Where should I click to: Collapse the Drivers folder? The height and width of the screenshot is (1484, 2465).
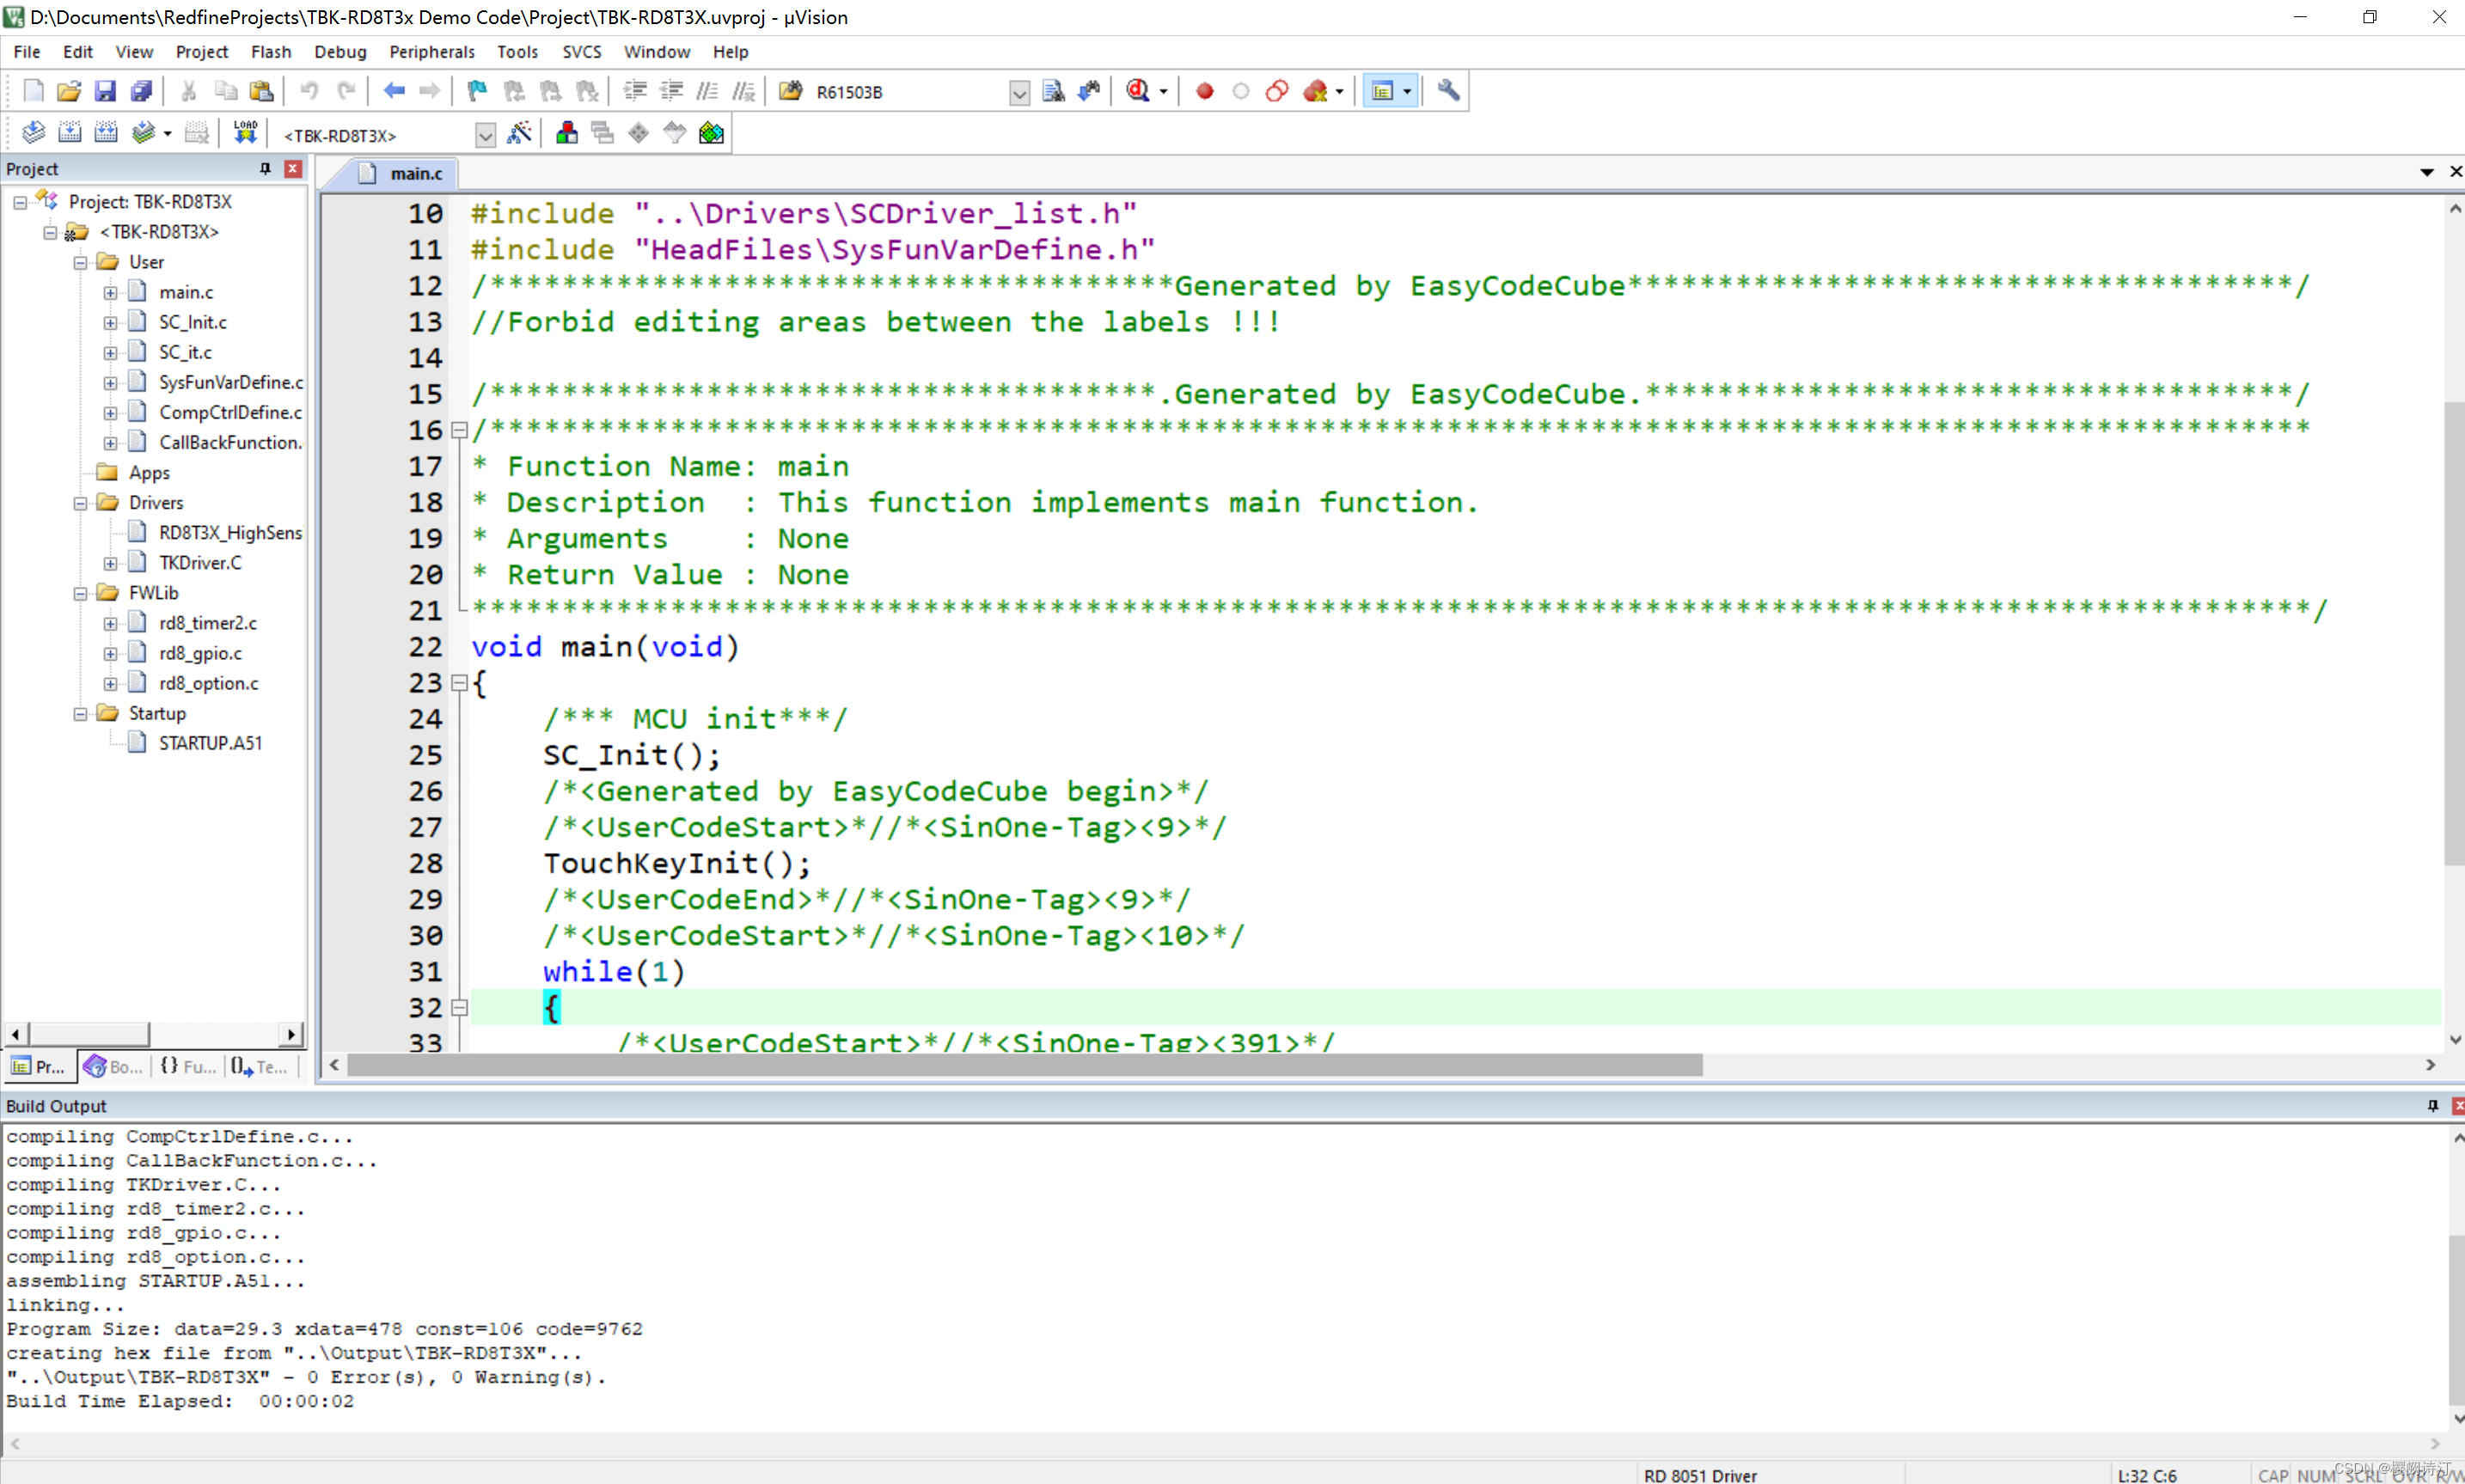tap(80, 504)
